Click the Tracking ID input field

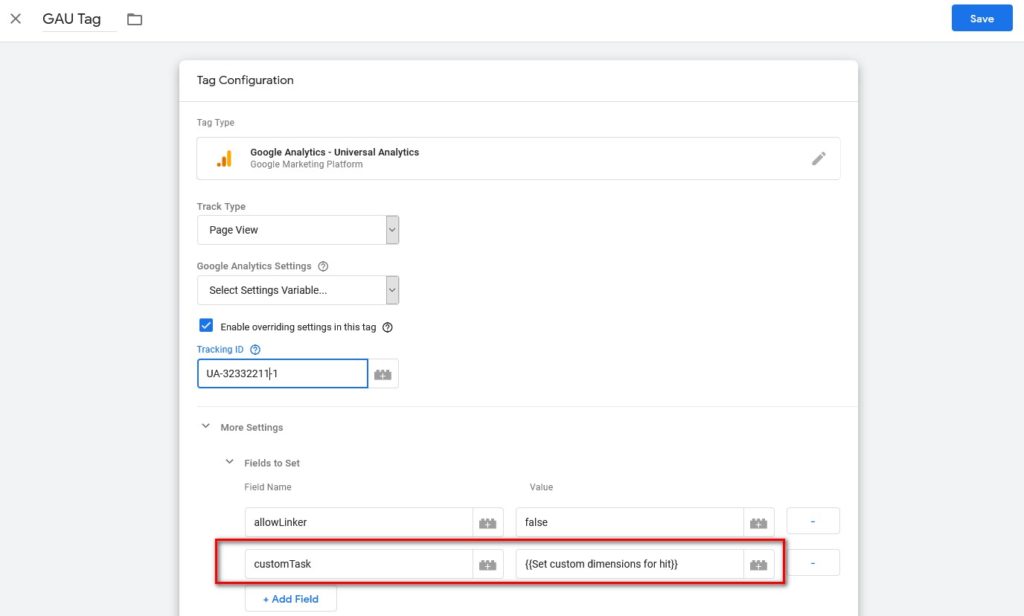[281, 374]
